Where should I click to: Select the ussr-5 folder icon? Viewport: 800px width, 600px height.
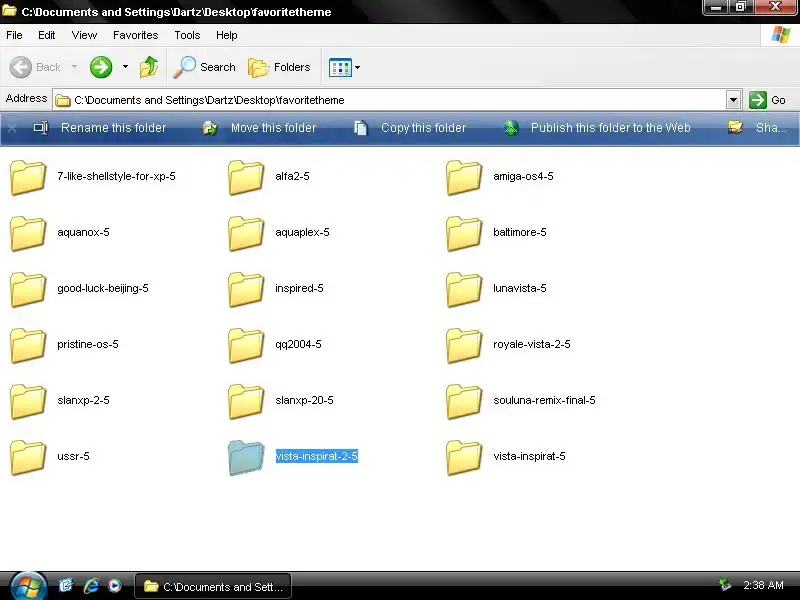(x=28, y=458)
